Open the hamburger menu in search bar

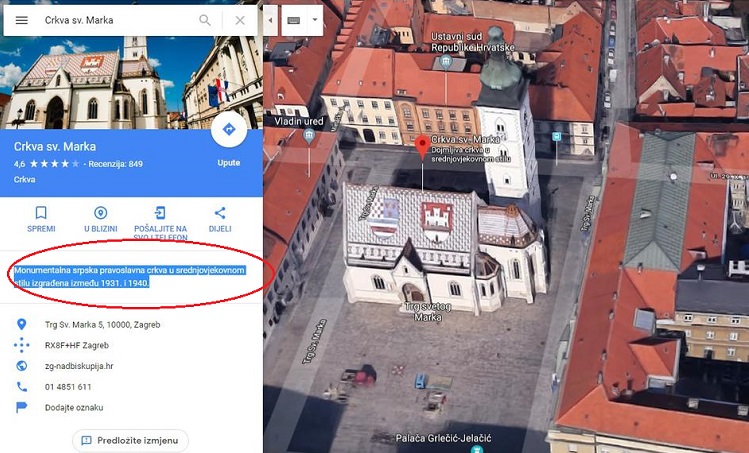(22, 20)
